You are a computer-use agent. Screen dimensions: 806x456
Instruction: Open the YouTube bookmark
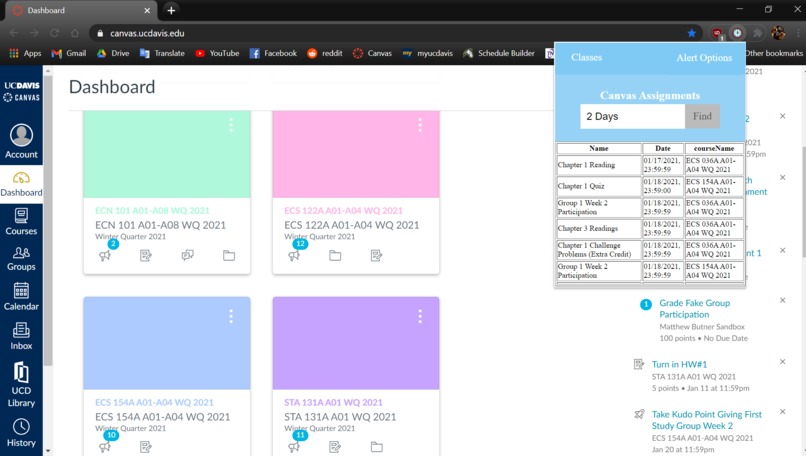coord(217,53)
